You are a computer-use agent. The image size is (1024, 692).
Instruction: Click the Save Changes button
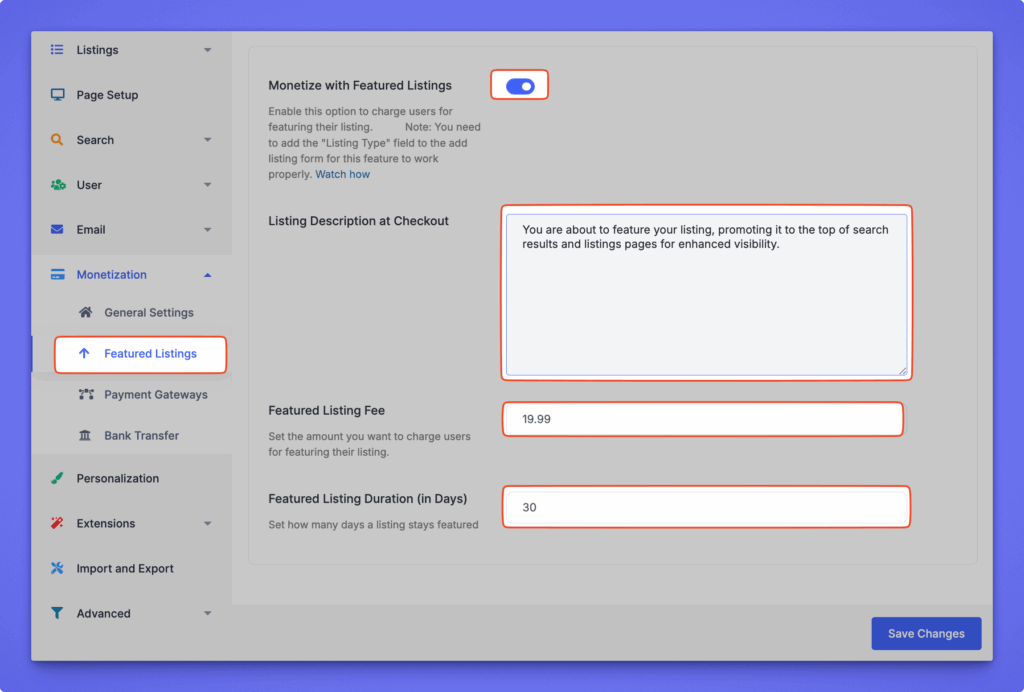[x=926, y=634]
